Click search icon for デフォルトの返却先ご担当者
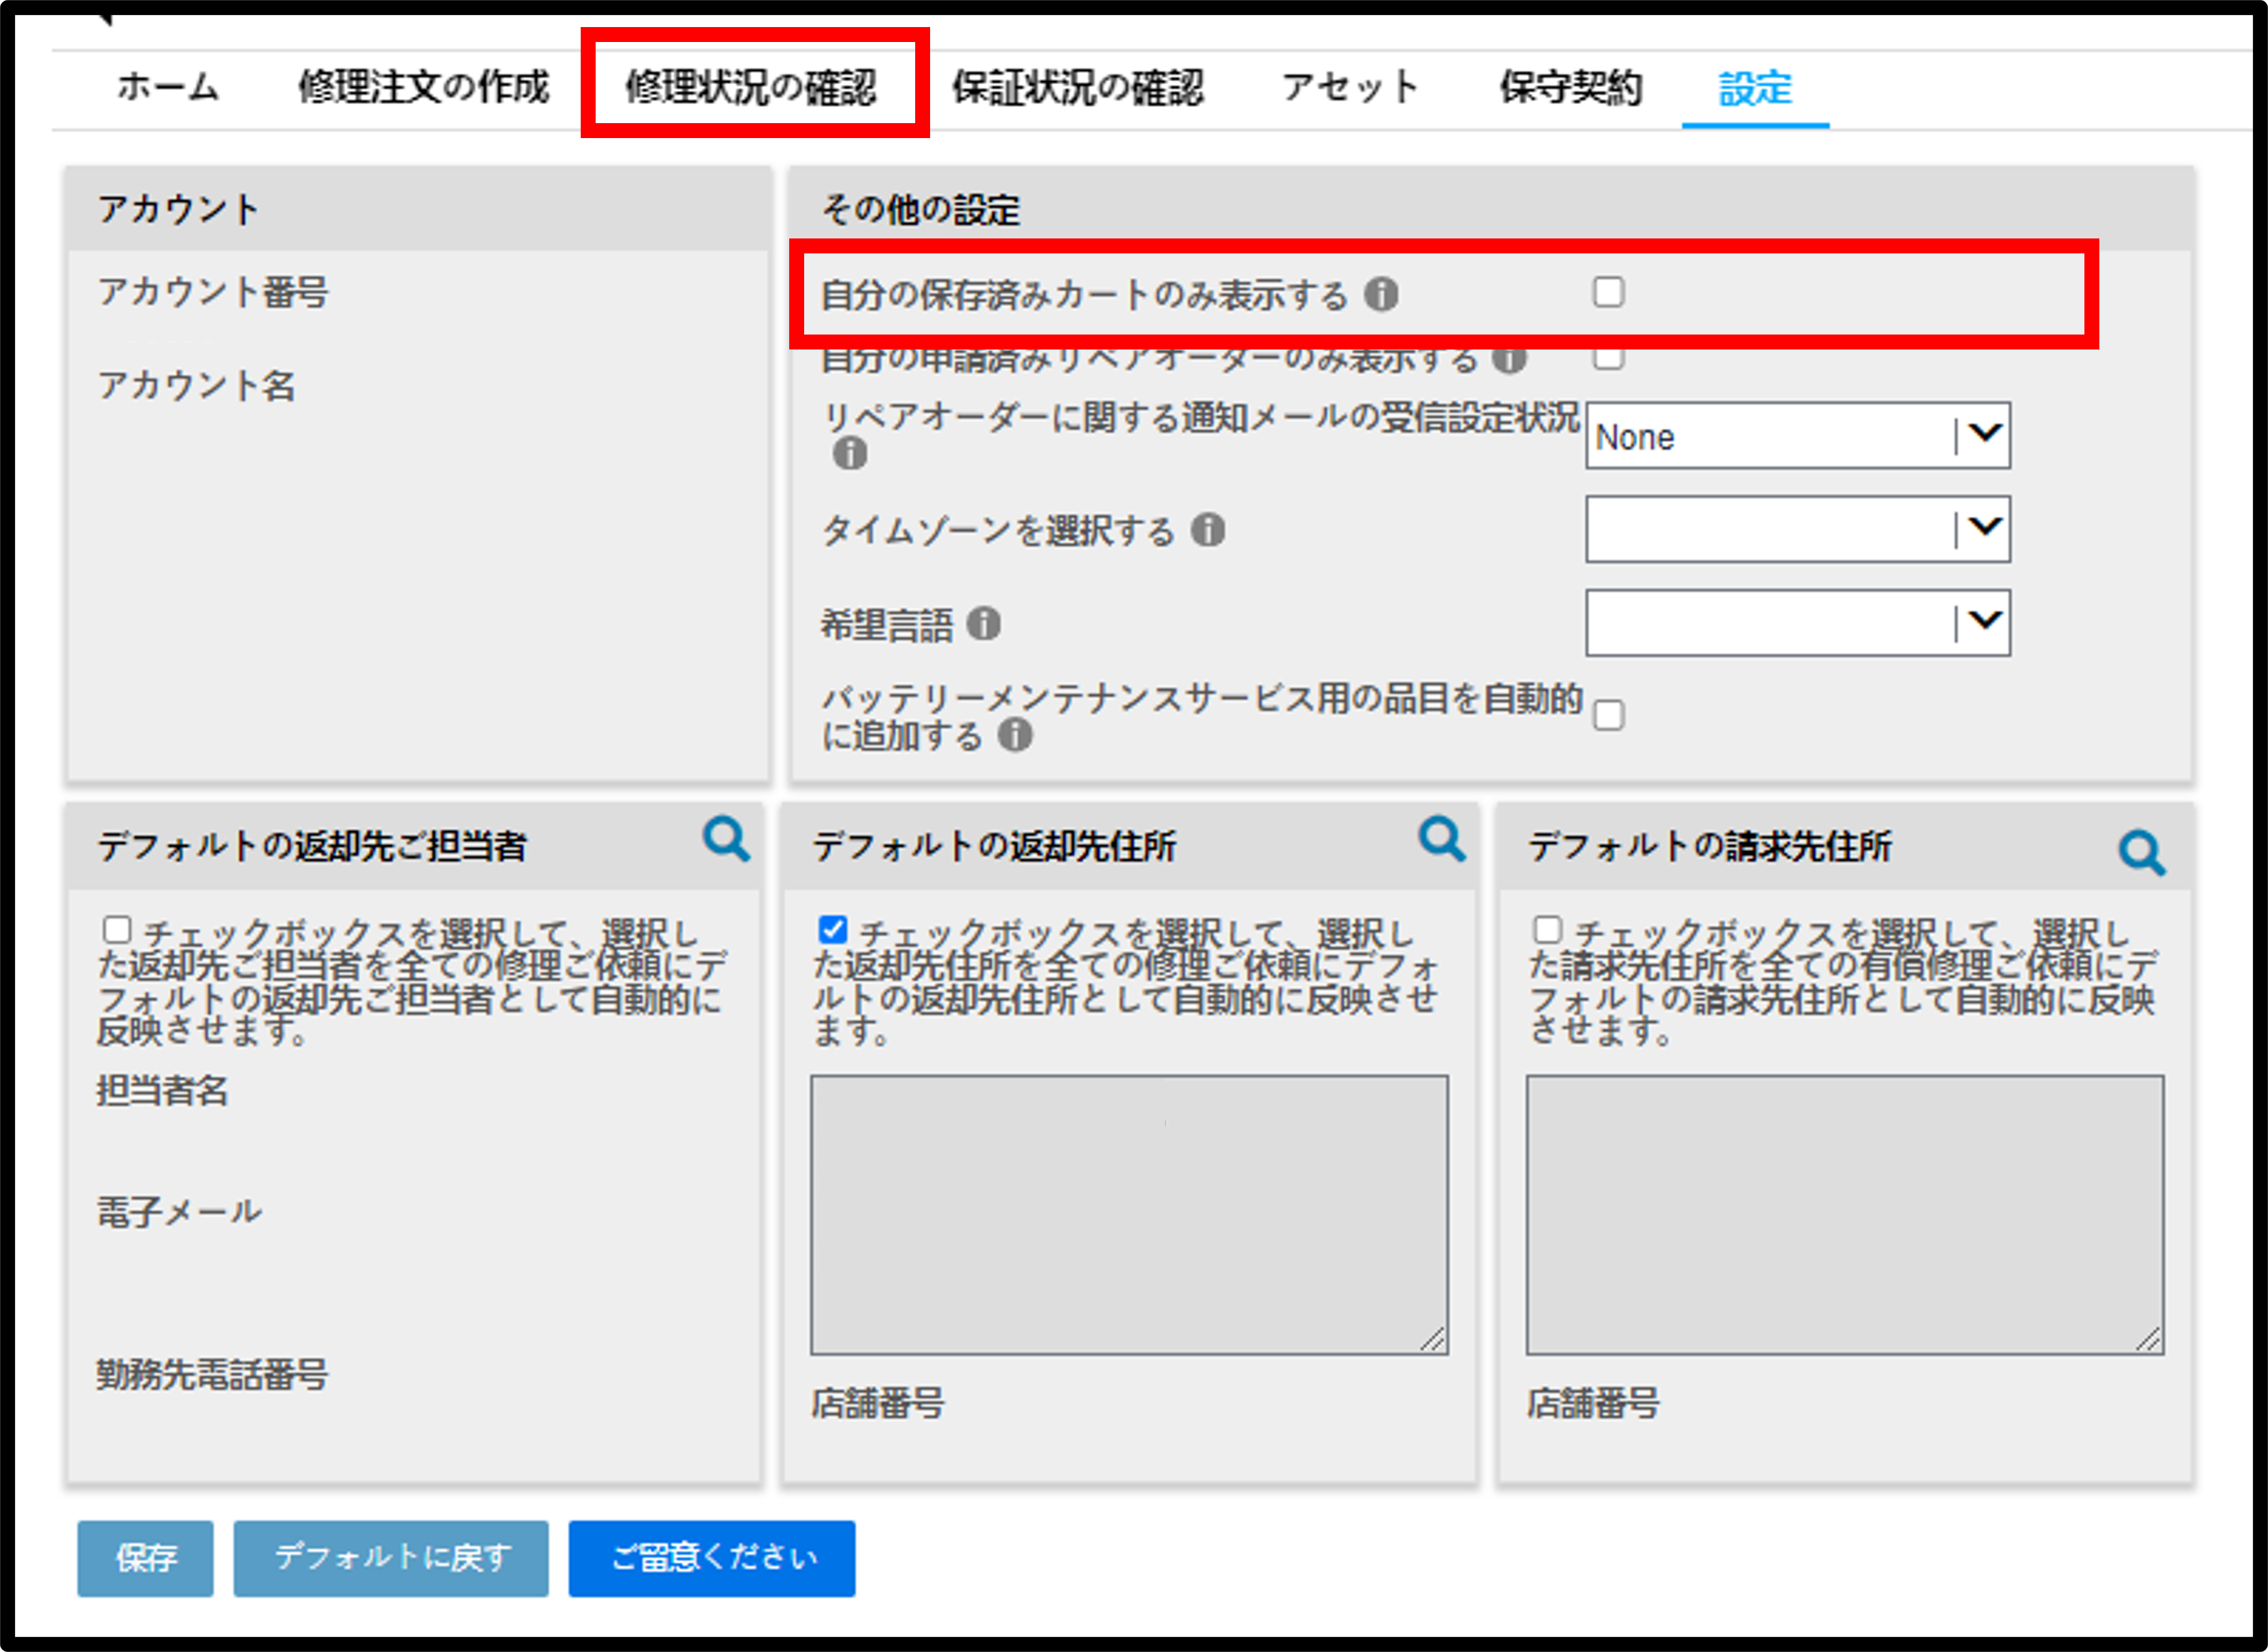This screenshot has width=2268, height=1652. tap(726, 839)
